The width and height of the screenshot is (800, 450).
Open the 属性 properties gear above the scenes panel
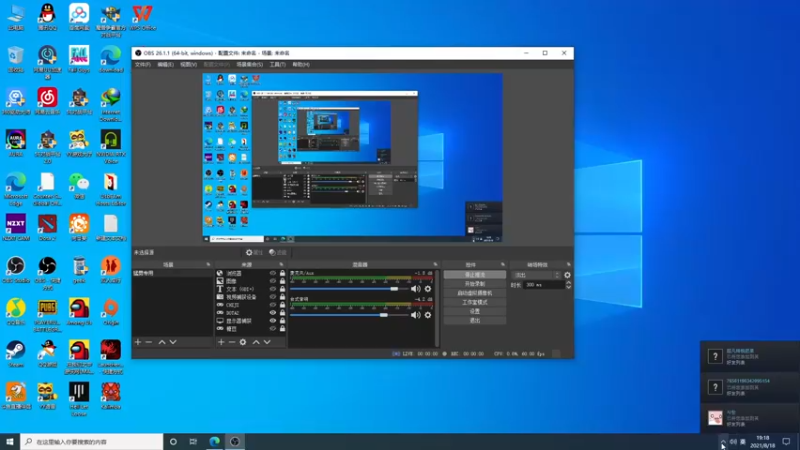(254, 253)
